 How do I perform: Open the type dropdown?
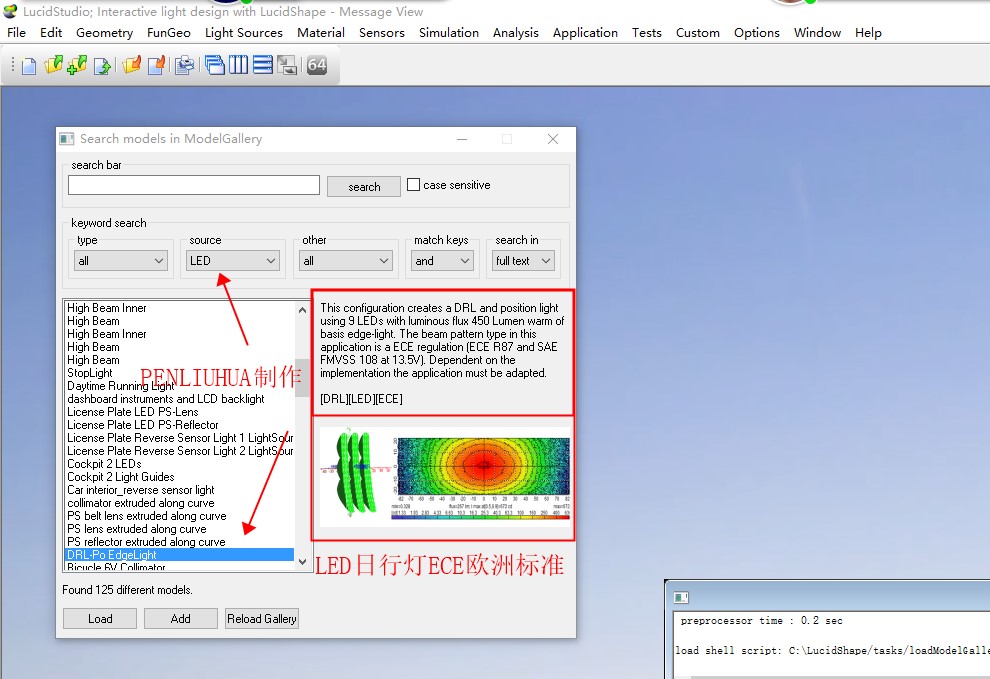pos(121,261)
